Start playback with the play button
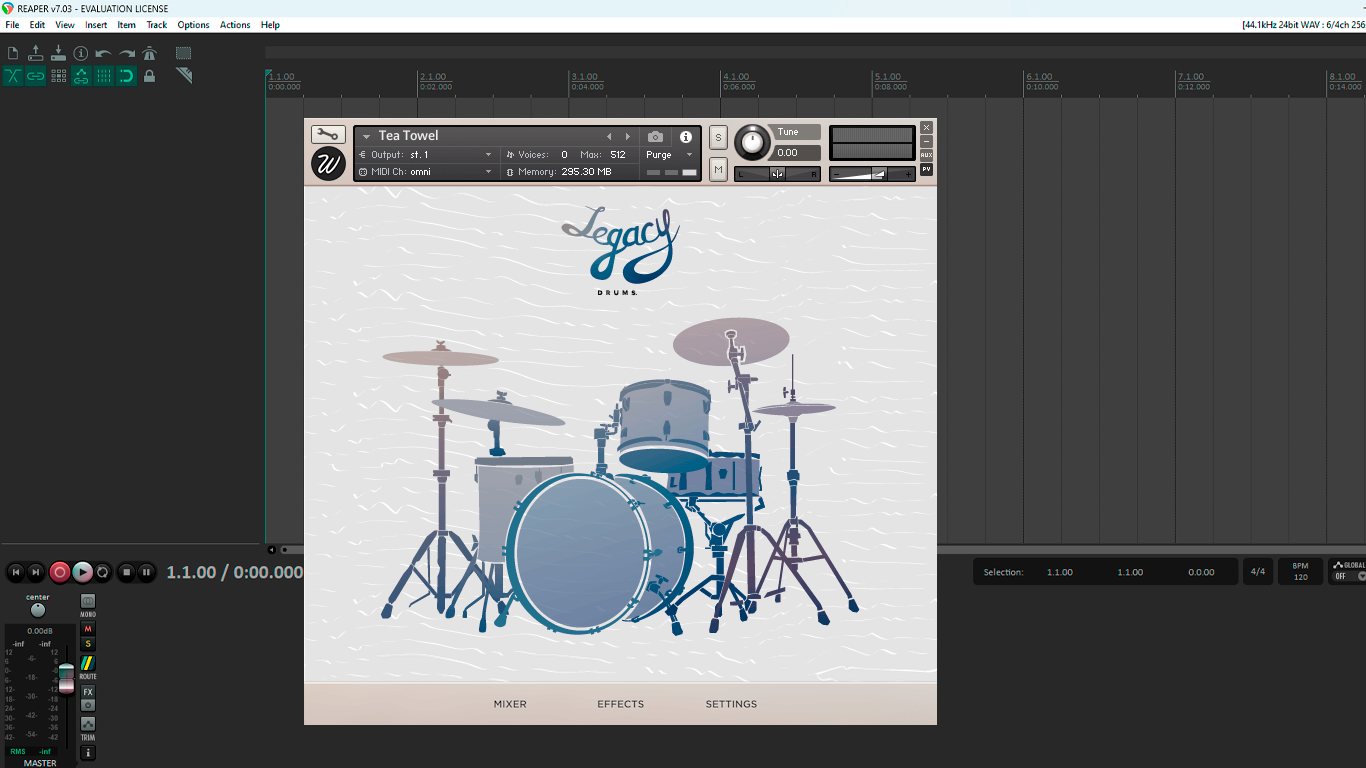Viewport: 1366px width, 768px height. [x=82, y=572]
